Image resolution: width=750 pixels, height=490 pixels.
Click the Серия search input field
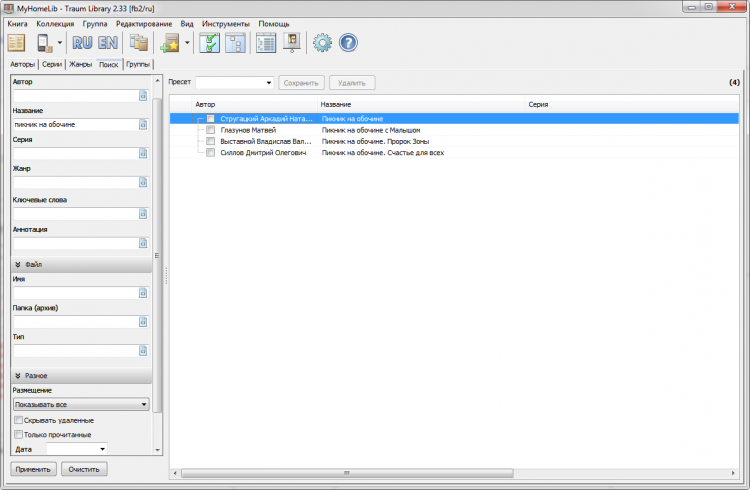point(76,154)
